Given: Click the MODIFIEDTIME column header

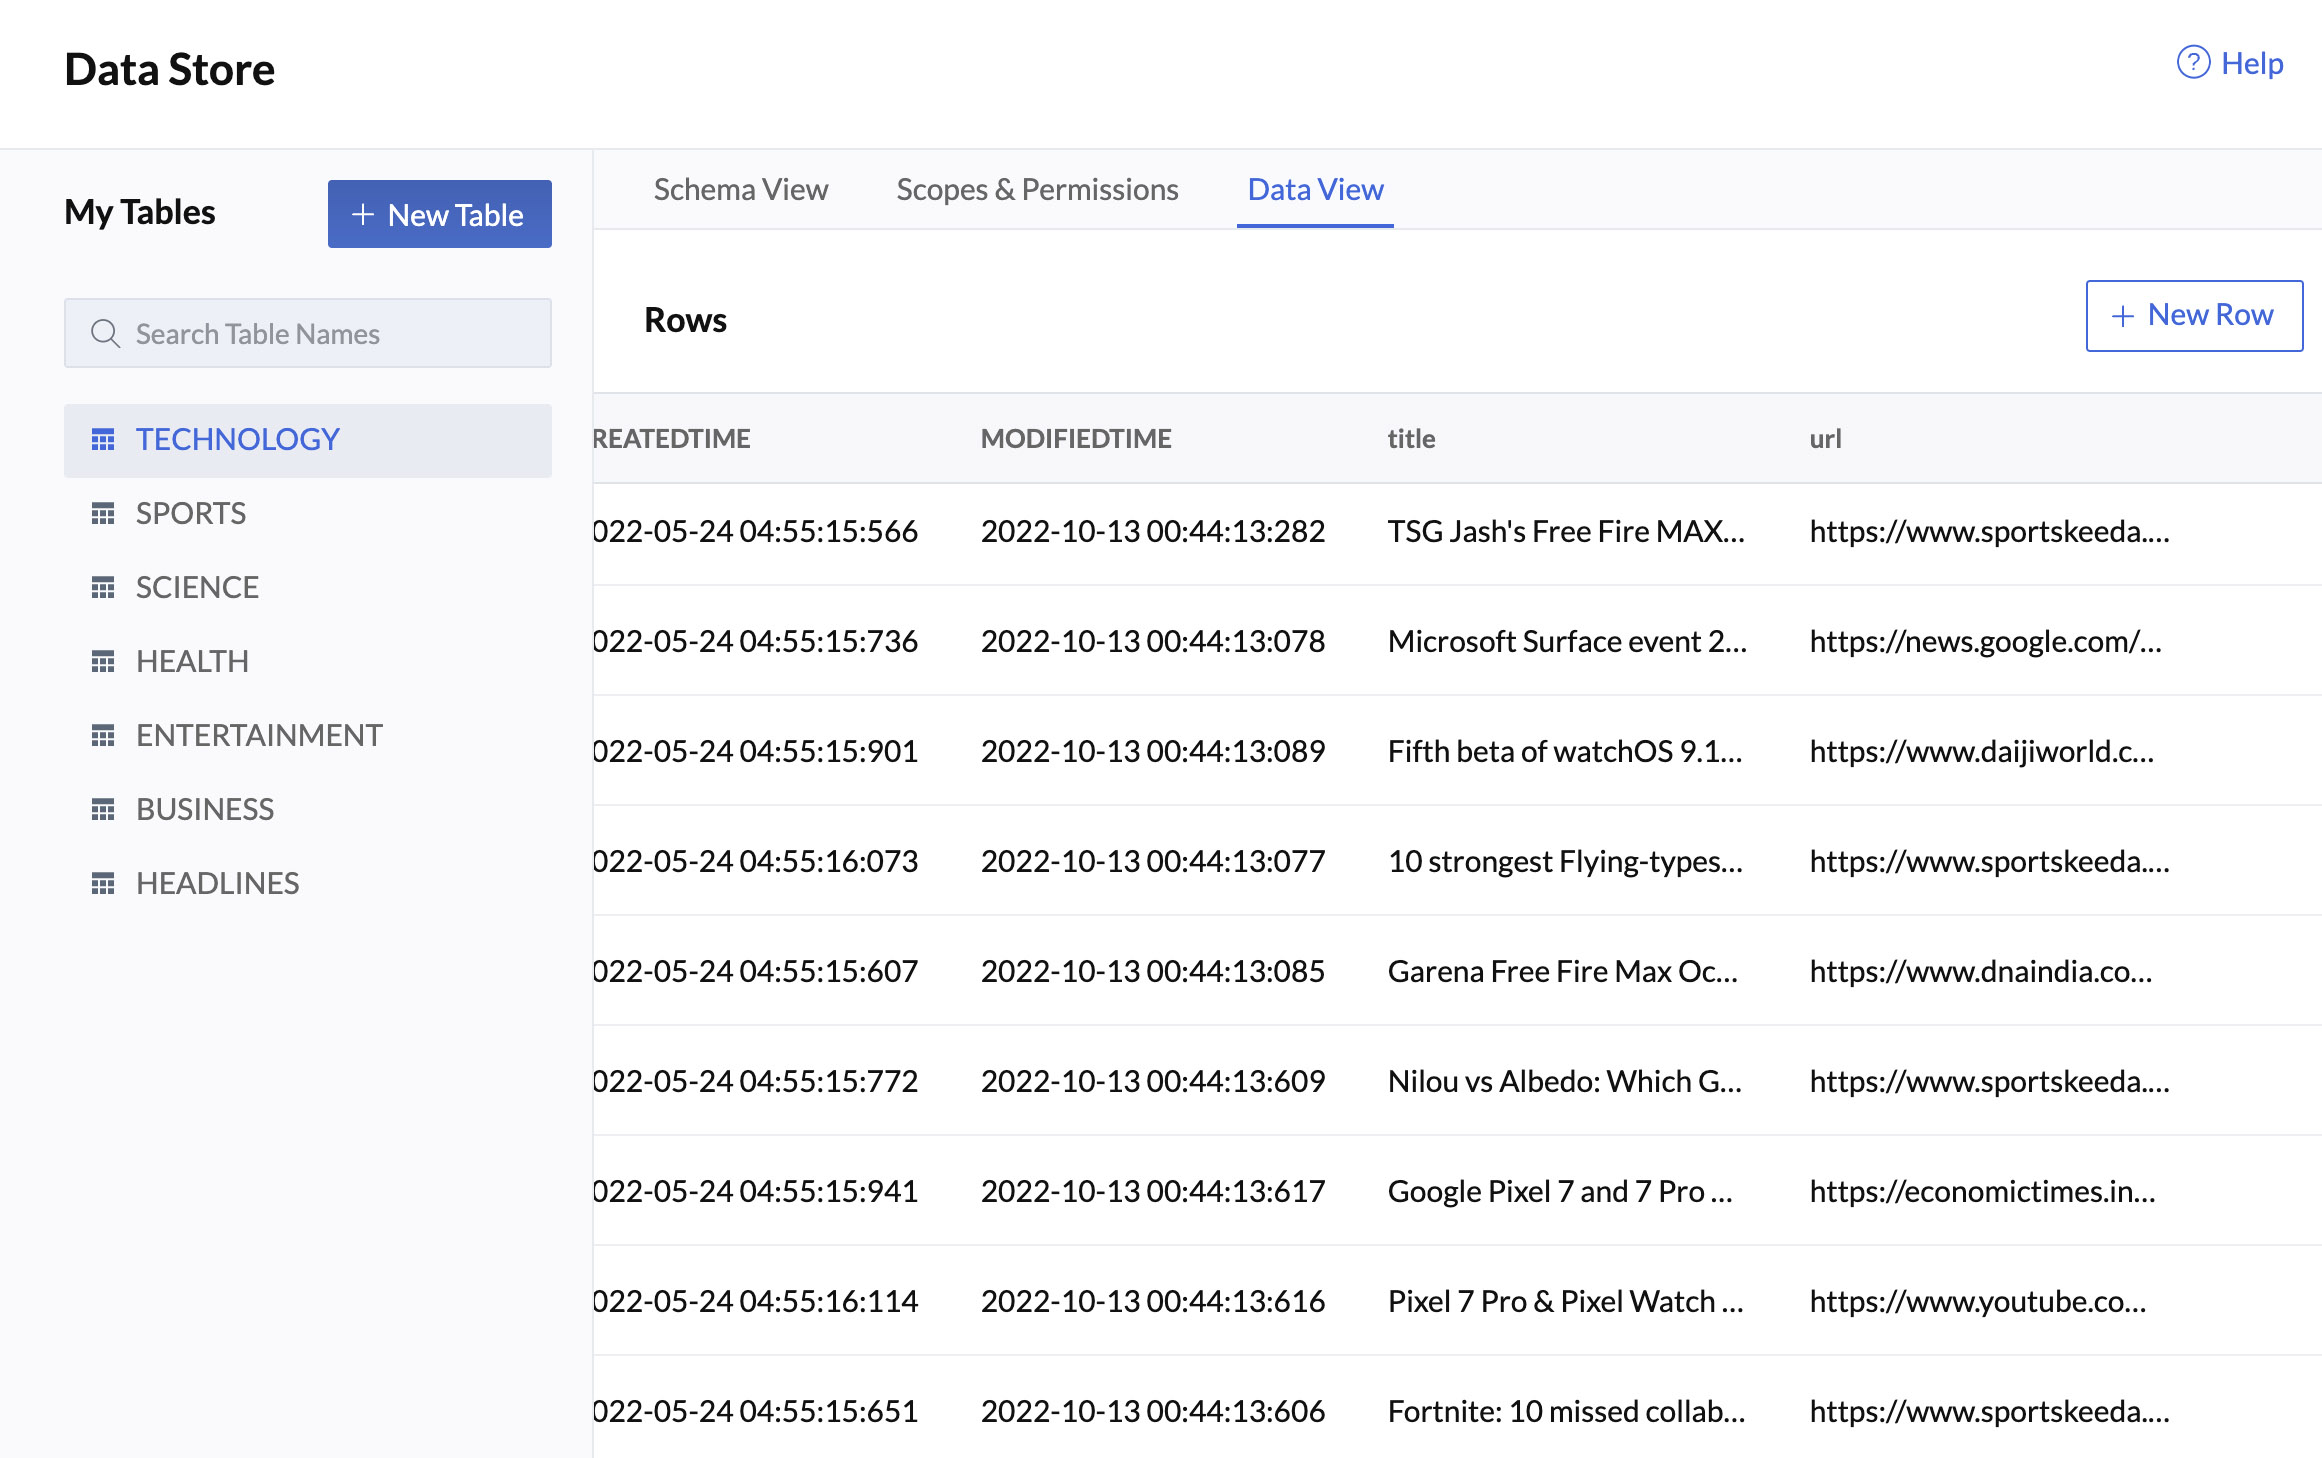Looking at the screenshot, I should [x=1078, y=437].
